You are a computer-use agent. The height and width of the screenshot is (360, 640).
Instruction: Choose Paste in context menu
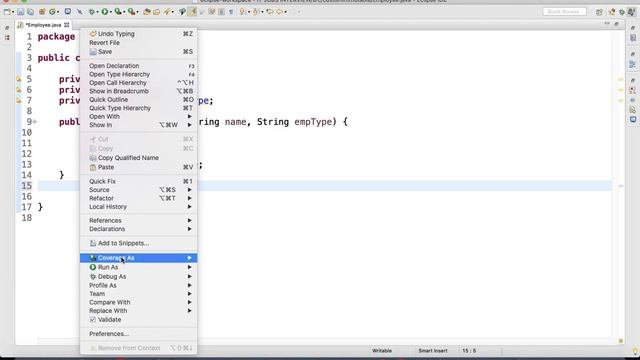click(x=139, y=167)
